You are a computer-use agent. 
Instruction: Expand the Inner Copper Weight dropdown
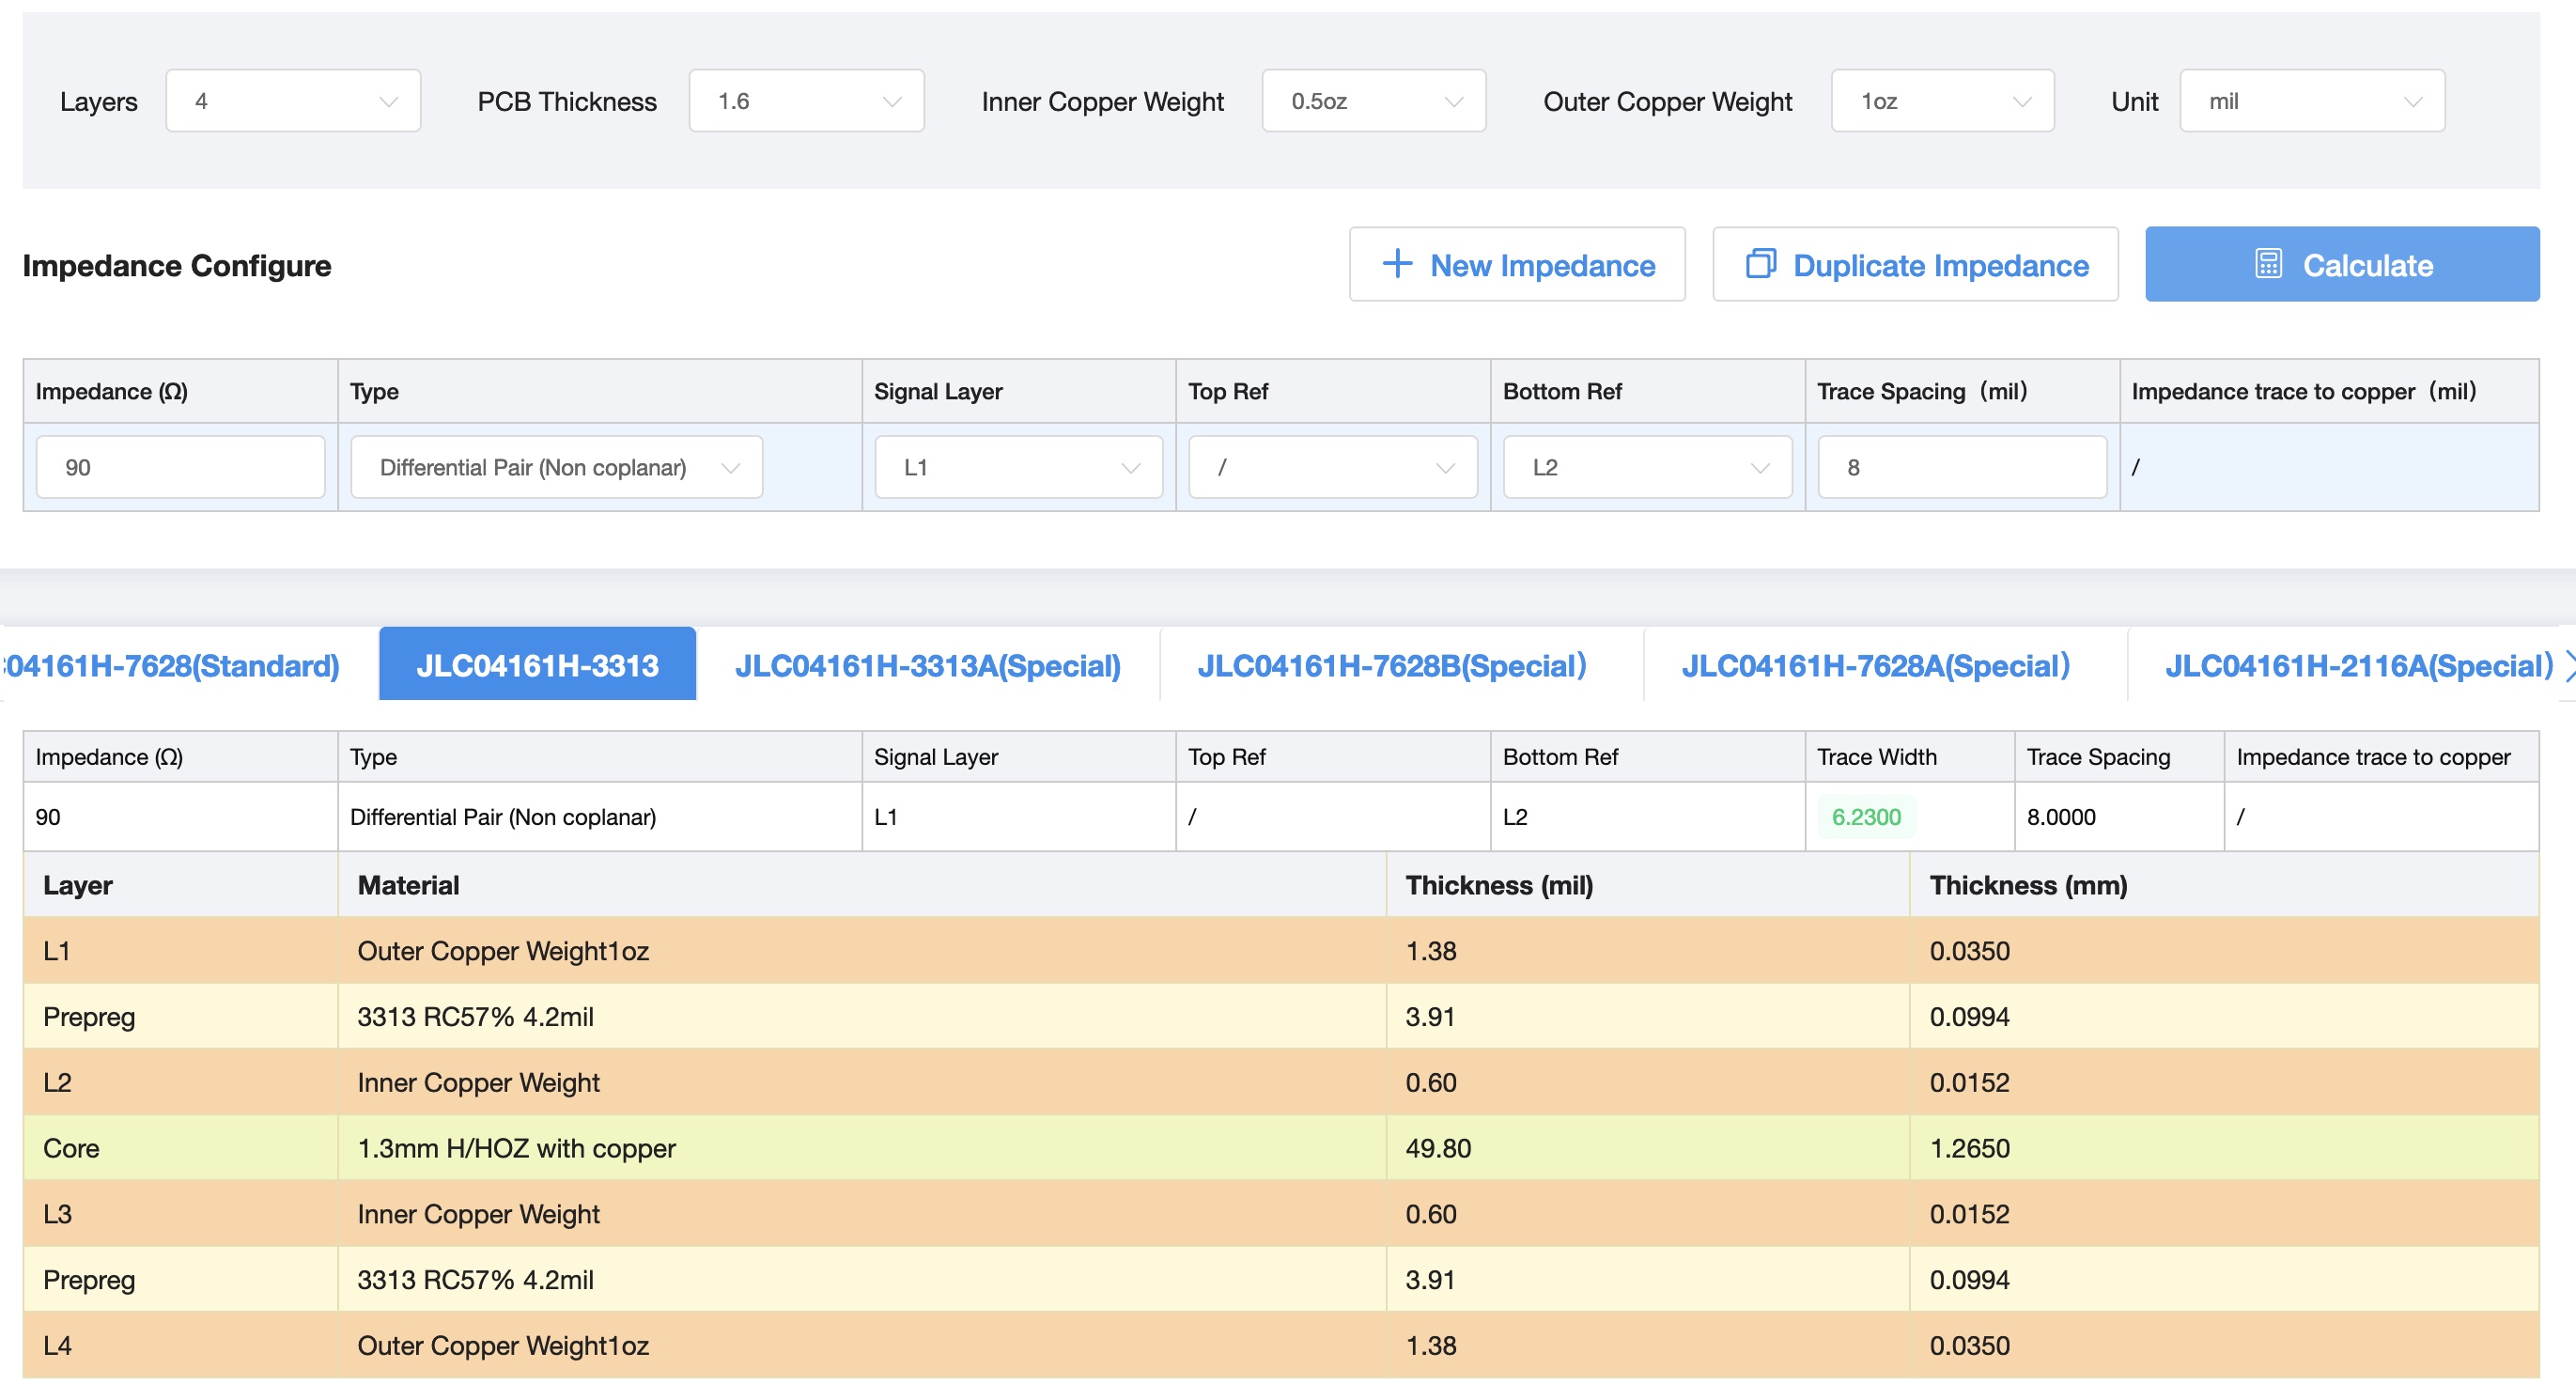coord(1373,101)
